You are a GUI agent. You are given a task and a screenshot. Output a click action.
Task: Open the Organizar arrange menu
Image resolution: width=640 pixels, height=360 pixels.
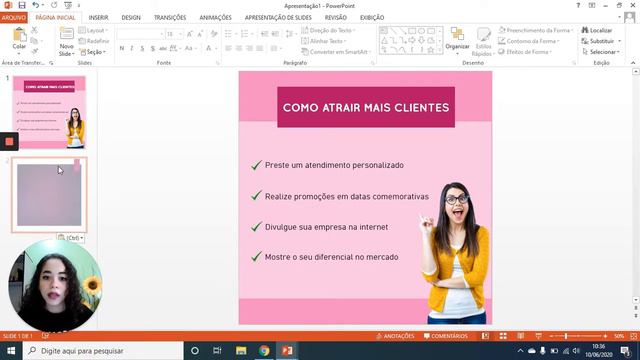457,42
